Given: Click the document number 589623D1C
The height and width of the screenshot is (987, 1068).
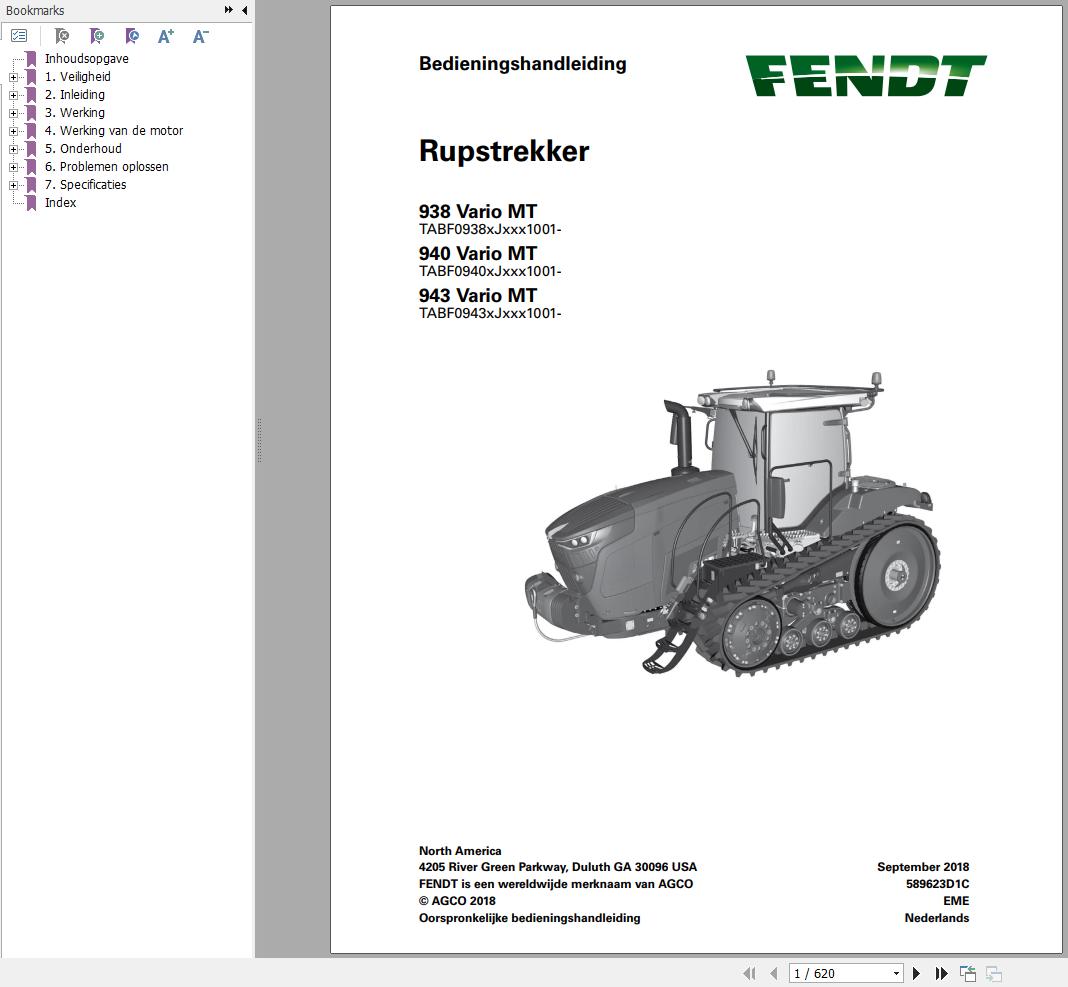Looking at the screenshot, I should [937, 884].
